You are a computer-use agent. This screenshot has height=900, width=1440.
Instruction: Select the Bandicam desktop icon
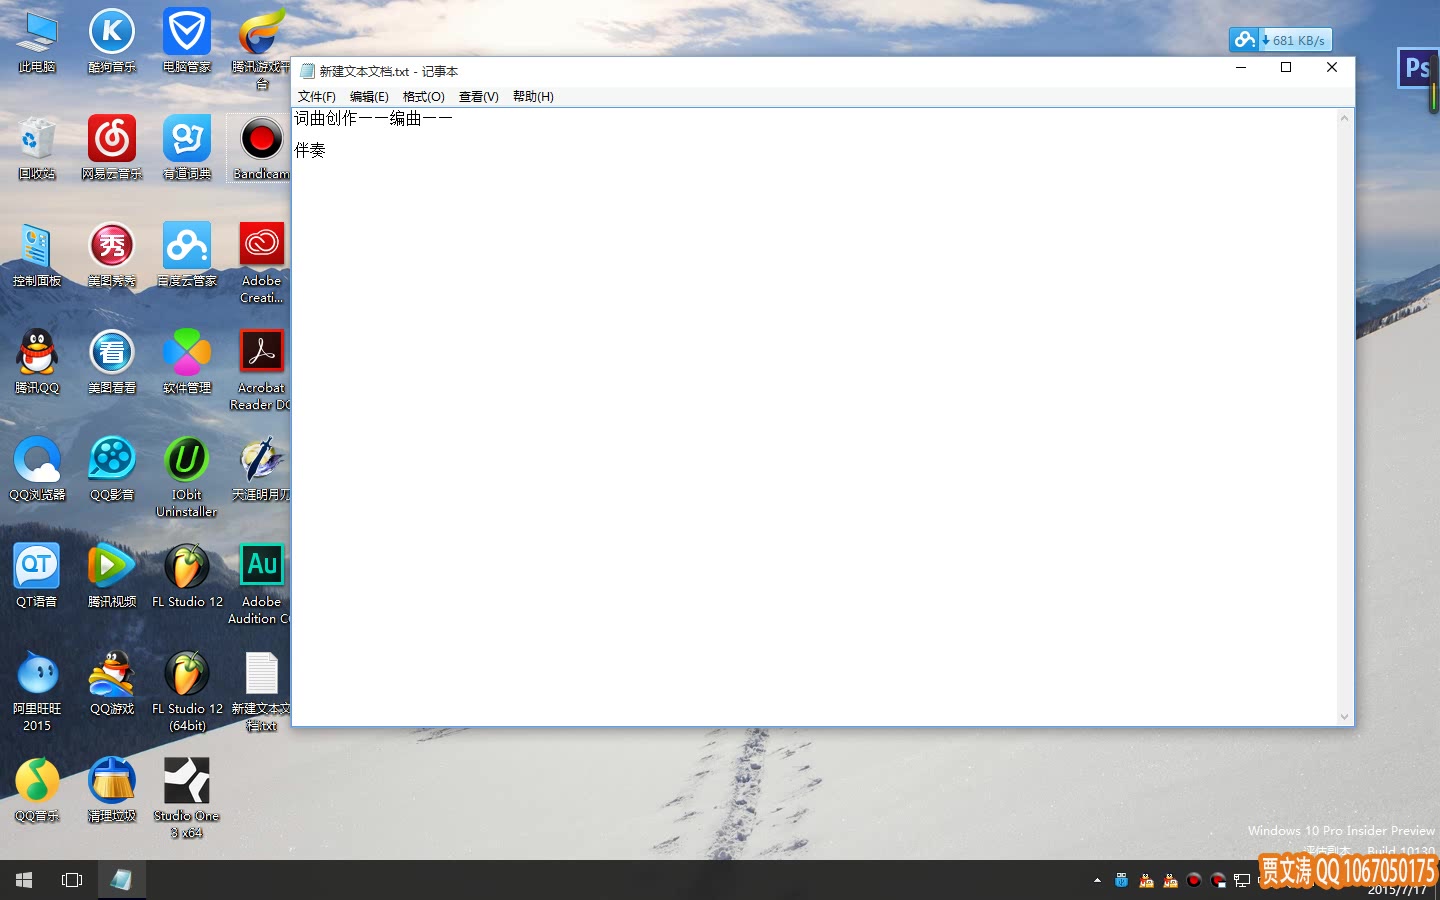tap(262, 148)
